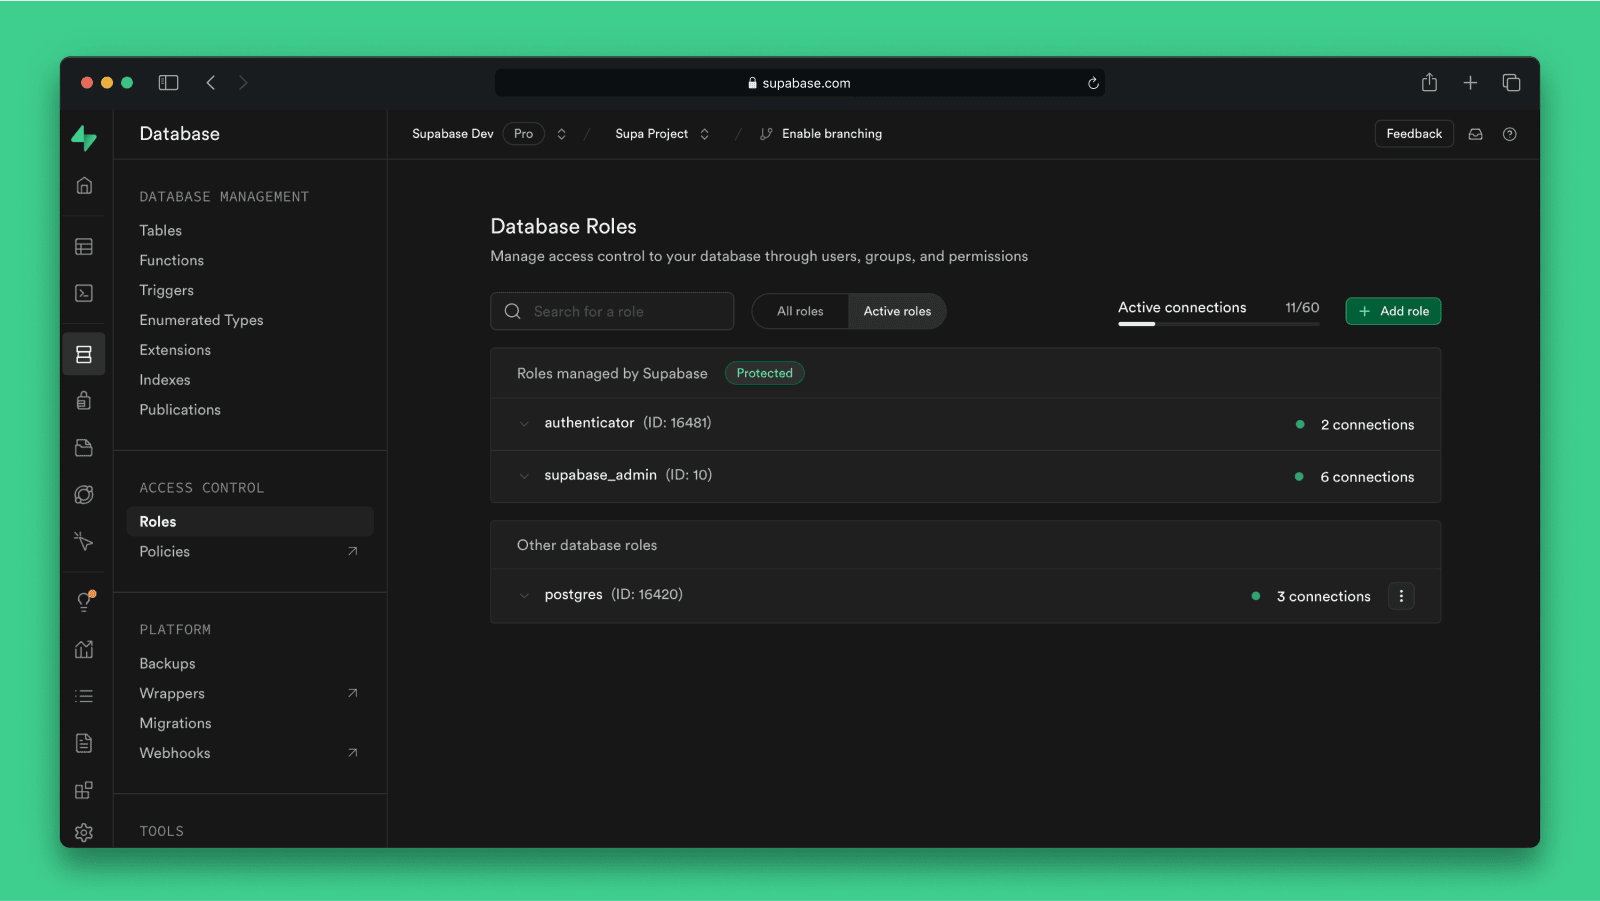Click the 11/60 connections count
This screenshot has height=901, width=1600.
(x=1302, y=308)
